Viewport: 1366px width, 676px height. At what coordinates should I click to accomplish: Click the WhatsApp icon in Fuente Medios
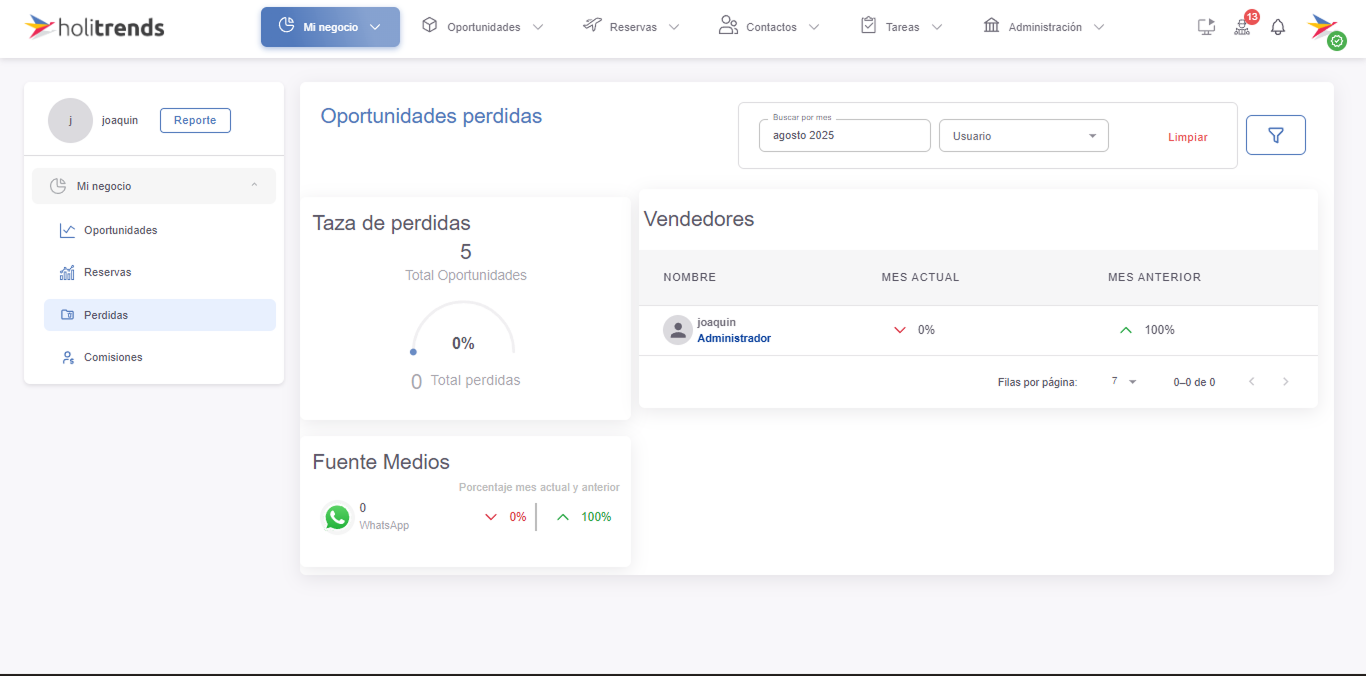point(338,517)
